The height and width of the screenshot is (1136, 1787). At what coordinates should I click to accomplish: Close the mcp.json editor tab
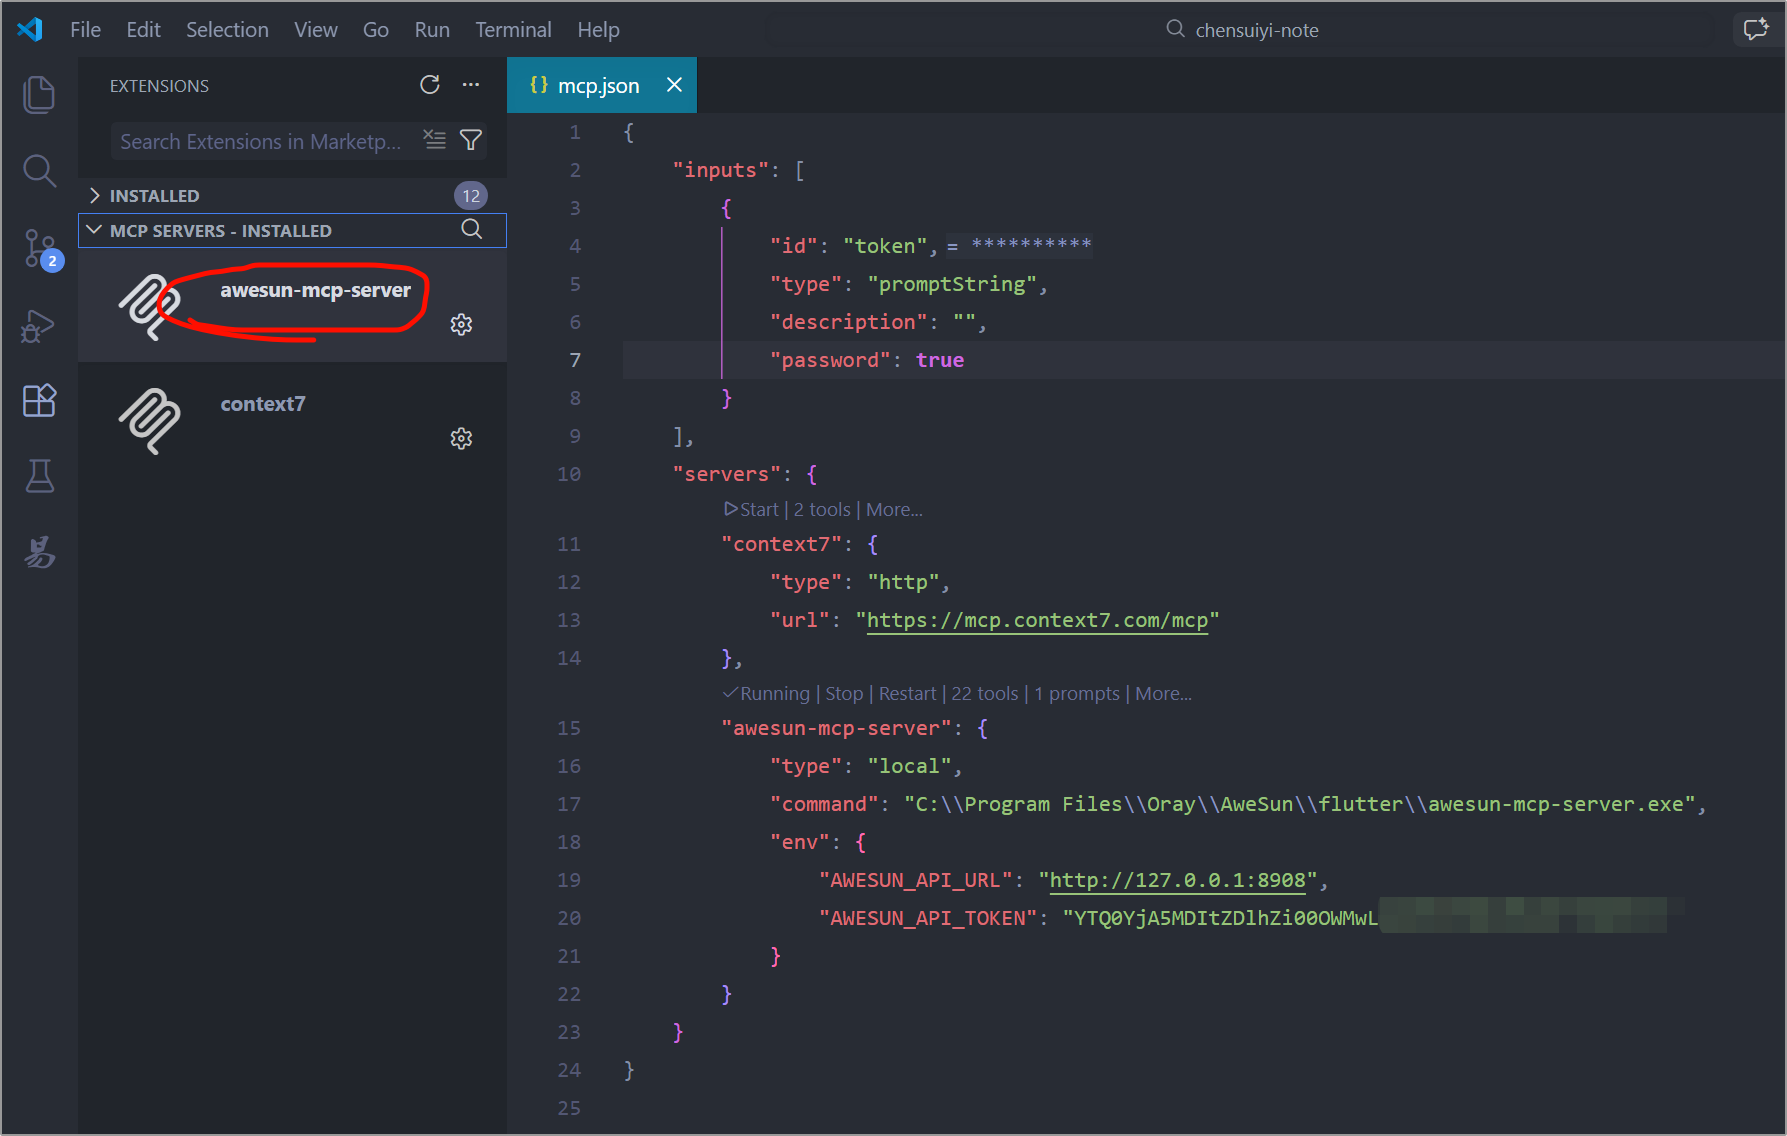pos(674,85)
